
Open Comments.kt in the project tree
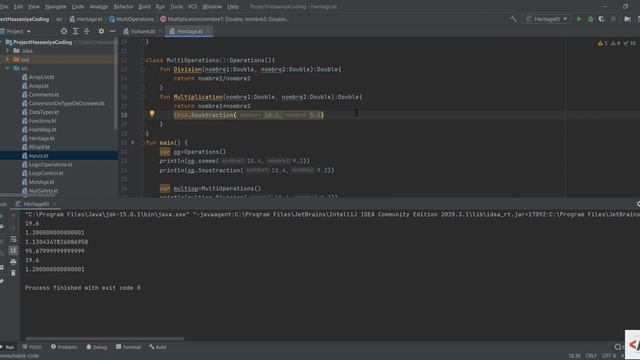click(x=44, y=95)
